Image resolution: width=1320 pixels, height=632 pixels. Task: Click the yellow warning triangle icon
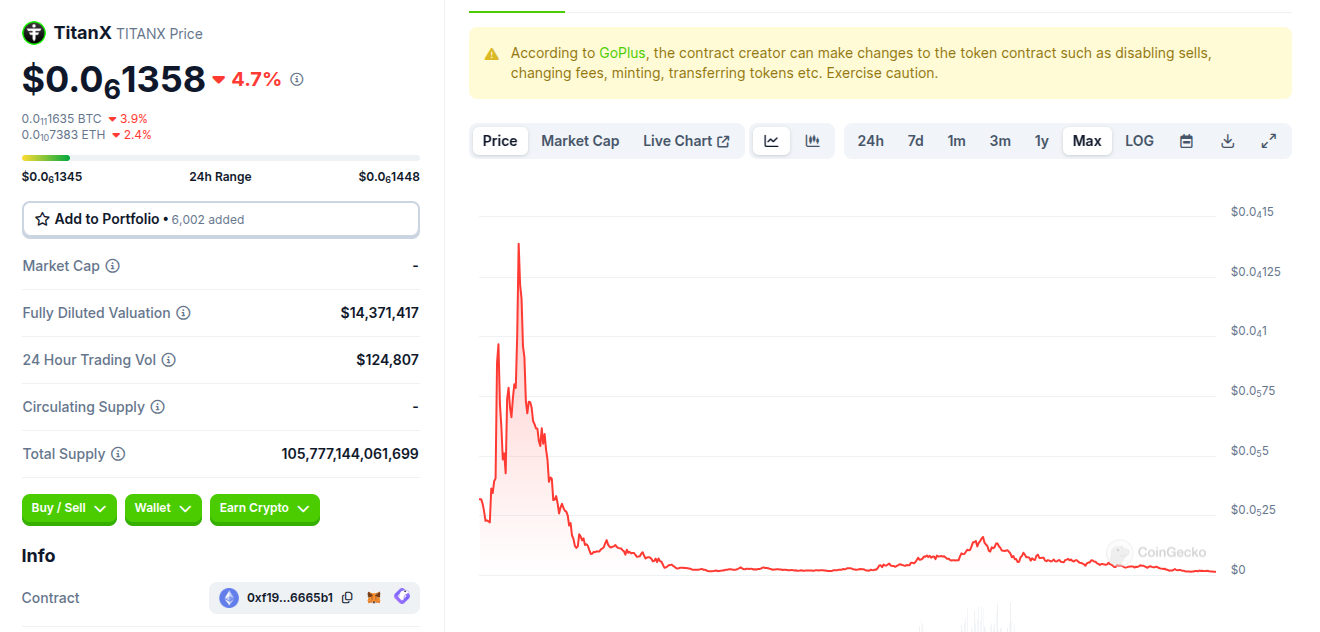coord(491,54)
